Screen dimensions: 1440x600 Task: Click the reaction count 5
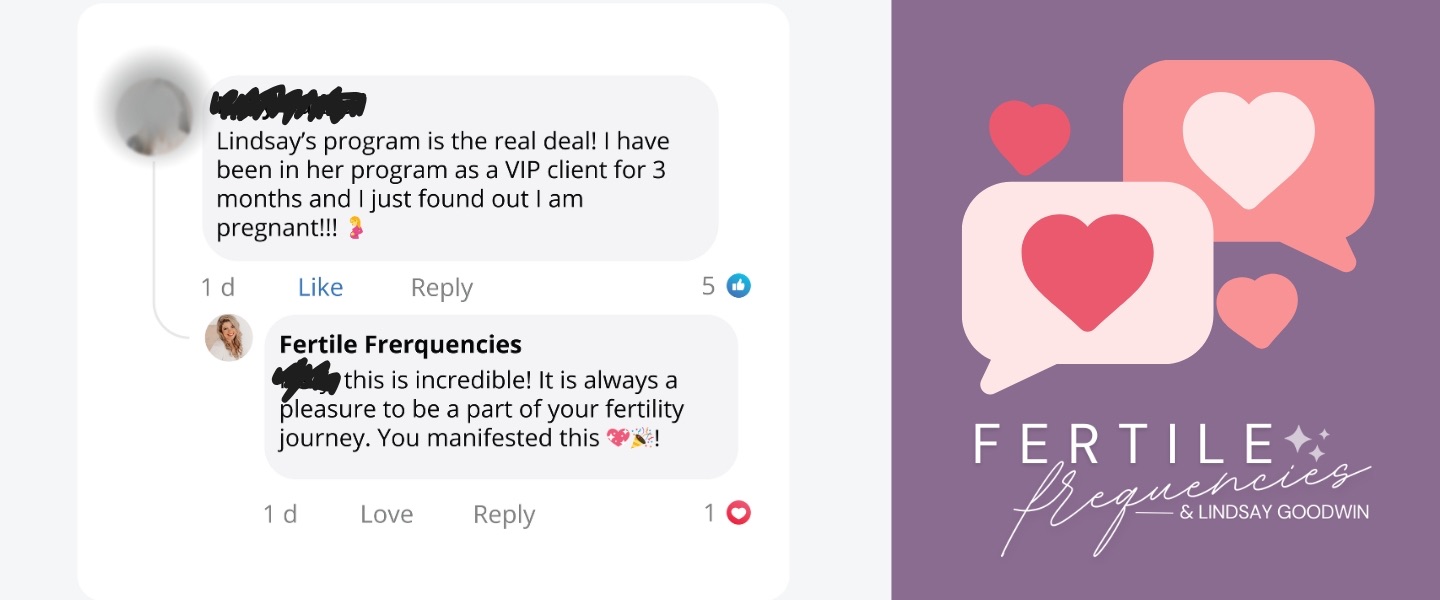pos(708,287)
